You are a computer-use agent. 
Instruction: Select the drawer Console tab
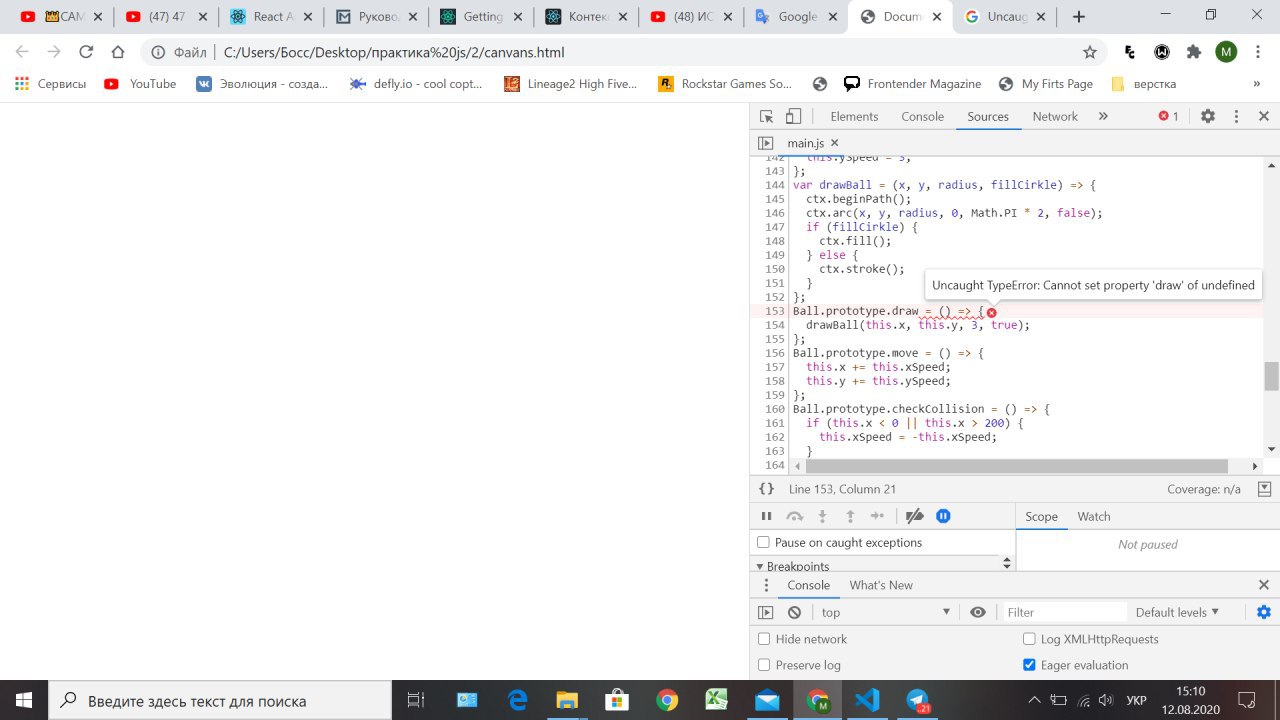point(808,585)
